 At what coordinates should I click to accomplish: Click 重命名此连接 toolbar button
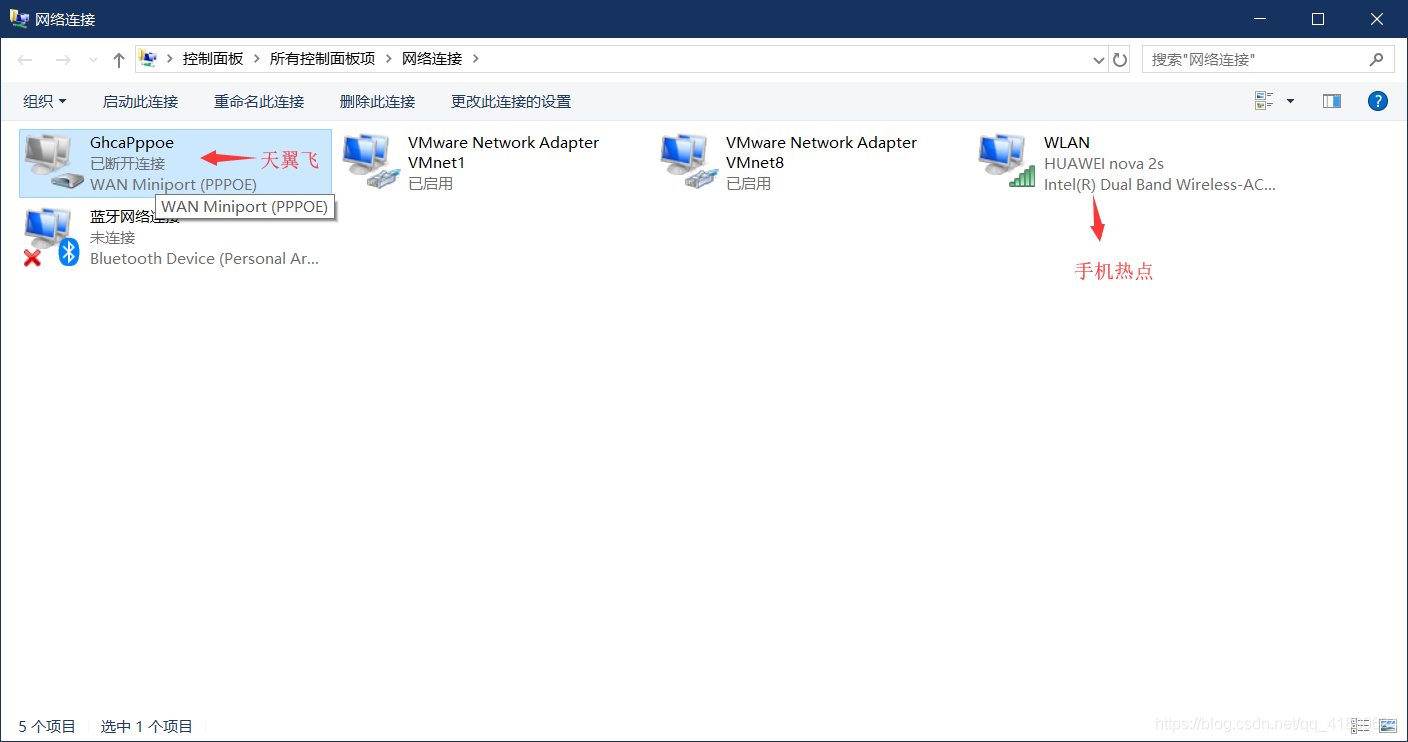click(259, 101)
